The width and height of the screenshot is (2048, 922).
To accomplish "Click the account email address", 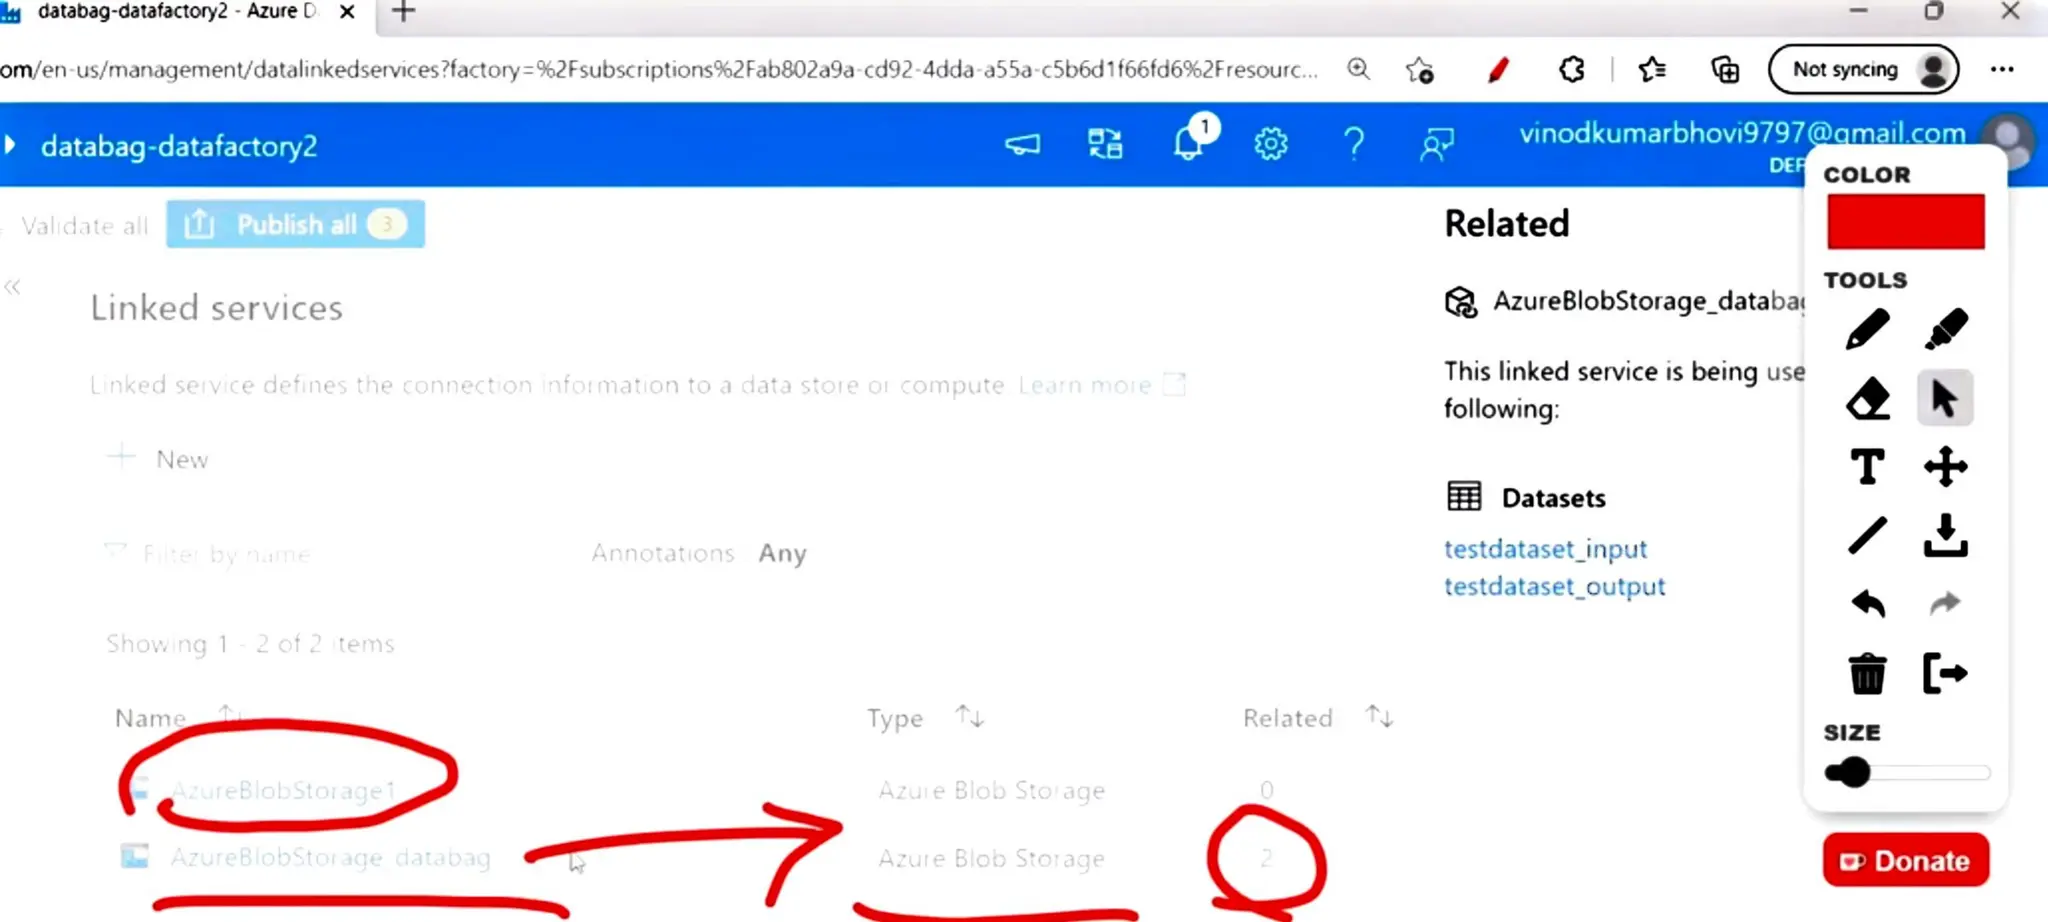I will tap(1742, 134).
